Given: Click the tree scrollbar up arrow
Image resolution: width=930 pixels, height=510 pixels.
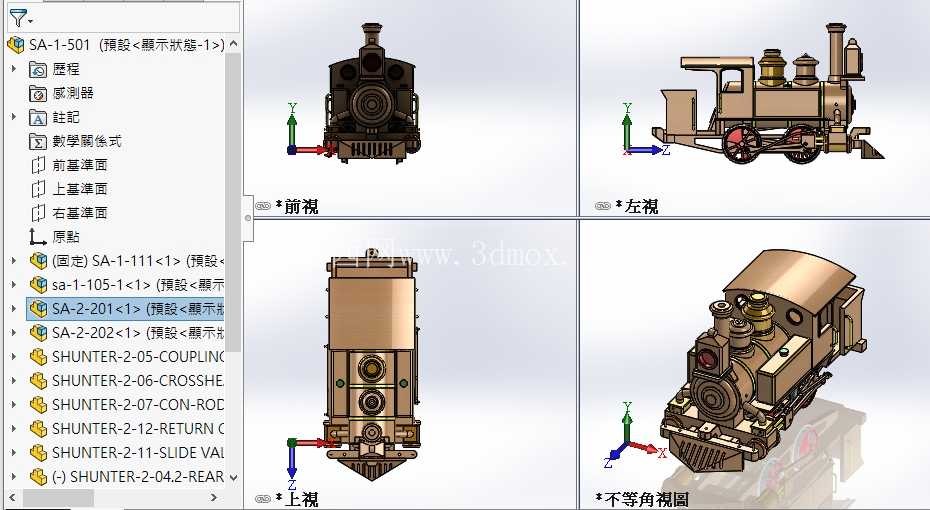Looking at the screenshot, I should (233, 44).
